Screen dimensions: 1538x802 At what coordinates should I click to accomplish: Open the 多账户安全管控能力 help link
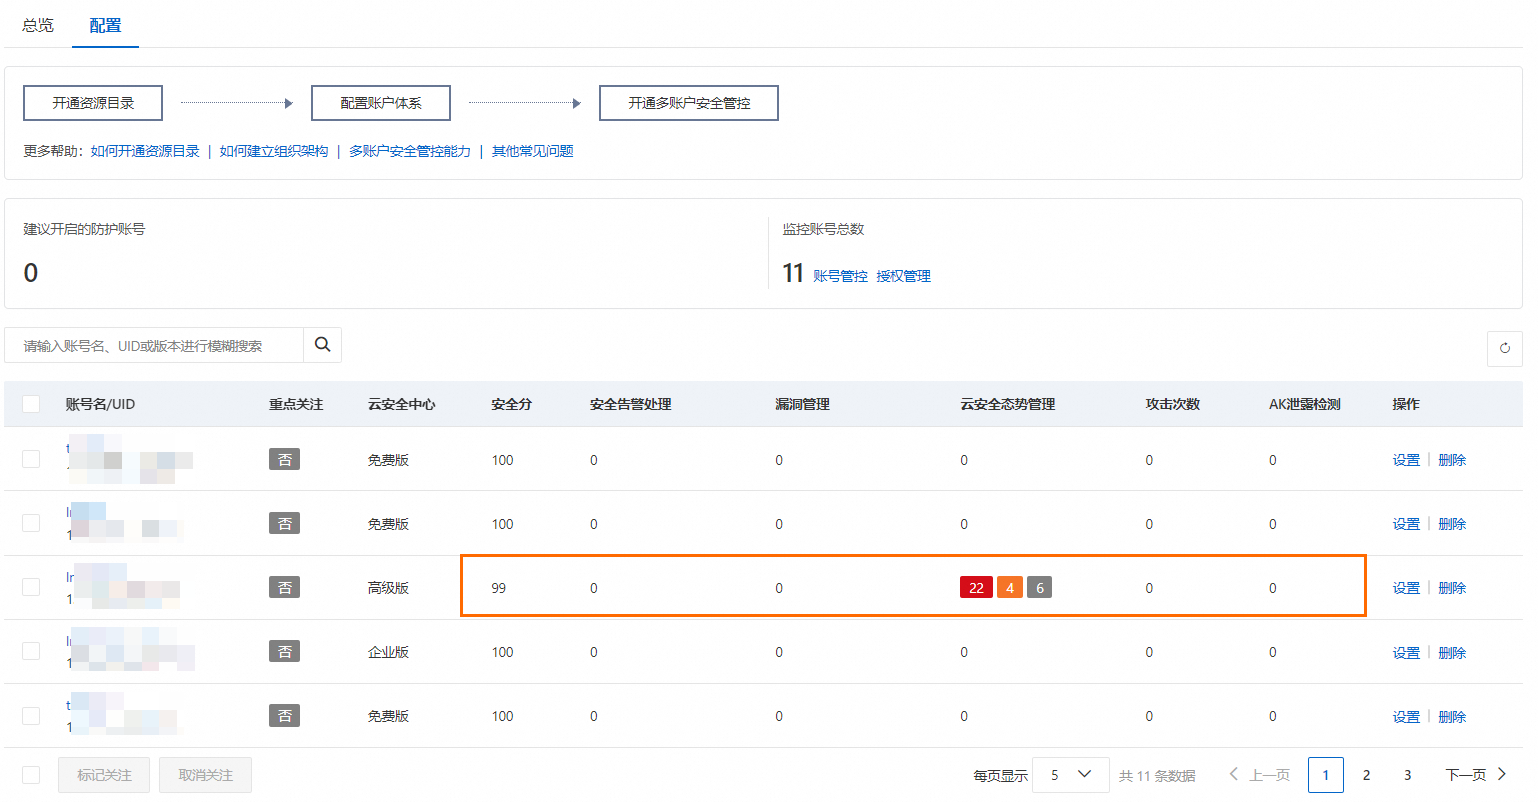click(x=410, y=151)
